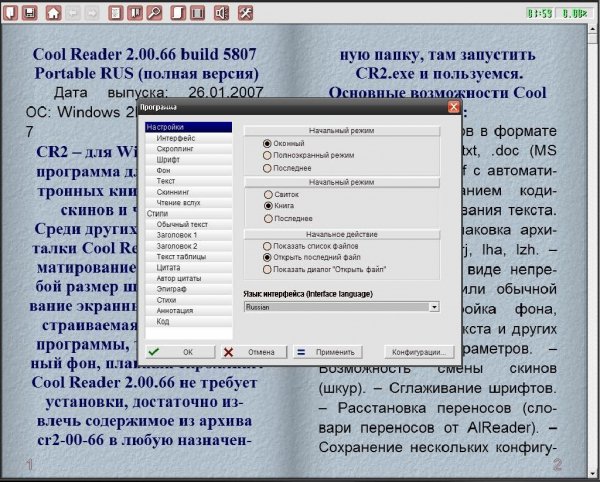
Task: Open the tools Settings toolbar icon
Action: coord(245,13)
